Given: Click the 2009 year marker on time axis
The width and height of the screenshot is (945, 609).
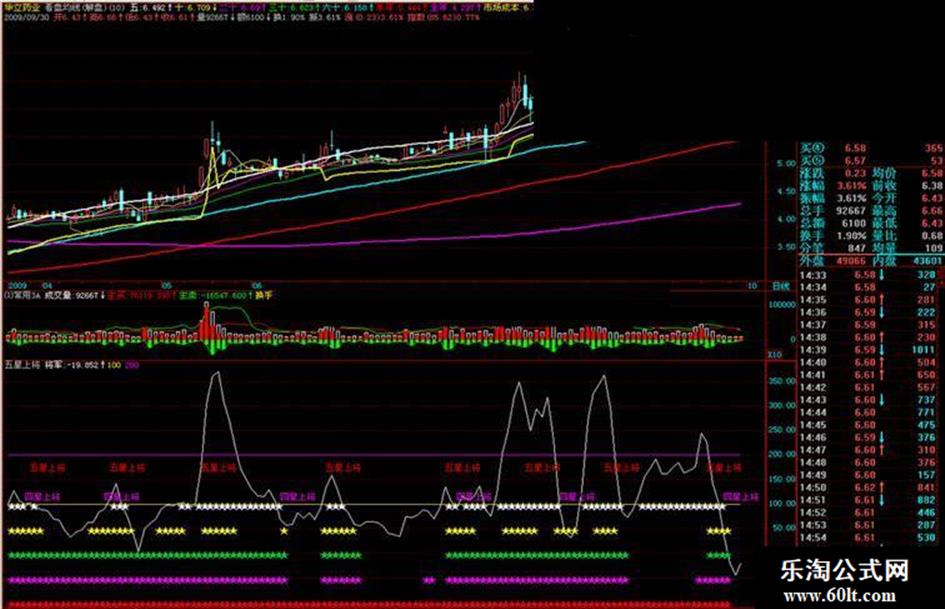Looking at the screenshot, I should click(x=16, y=285).
